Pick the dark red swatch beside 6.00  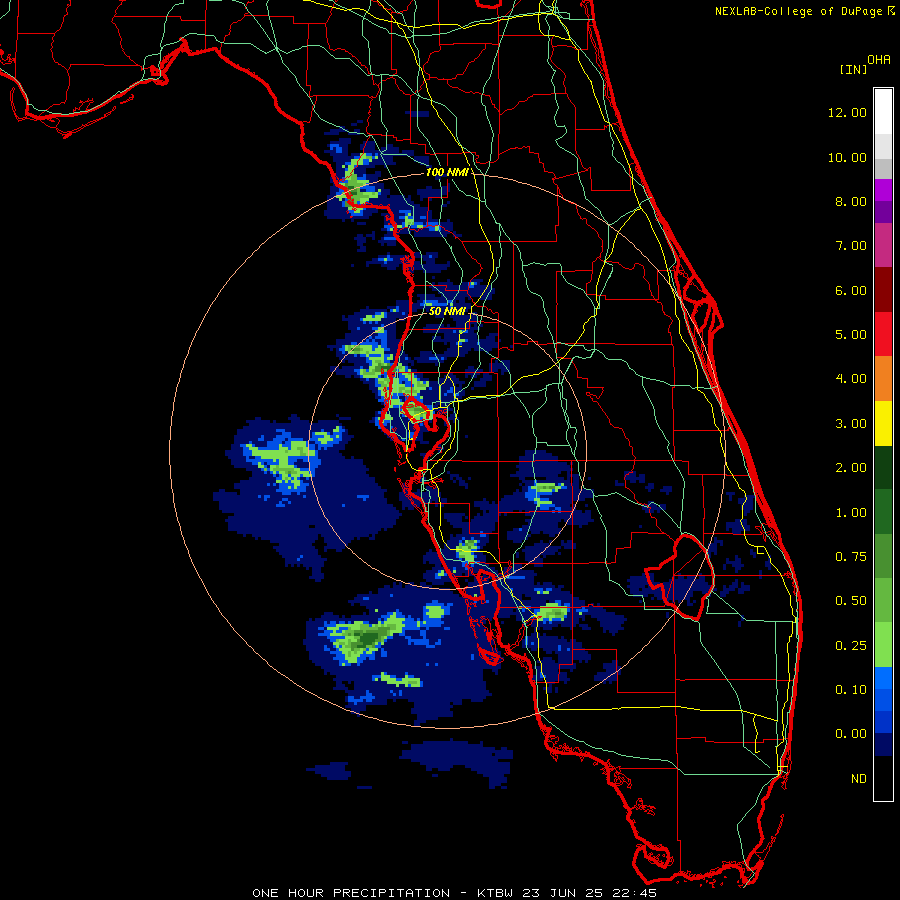883,290
